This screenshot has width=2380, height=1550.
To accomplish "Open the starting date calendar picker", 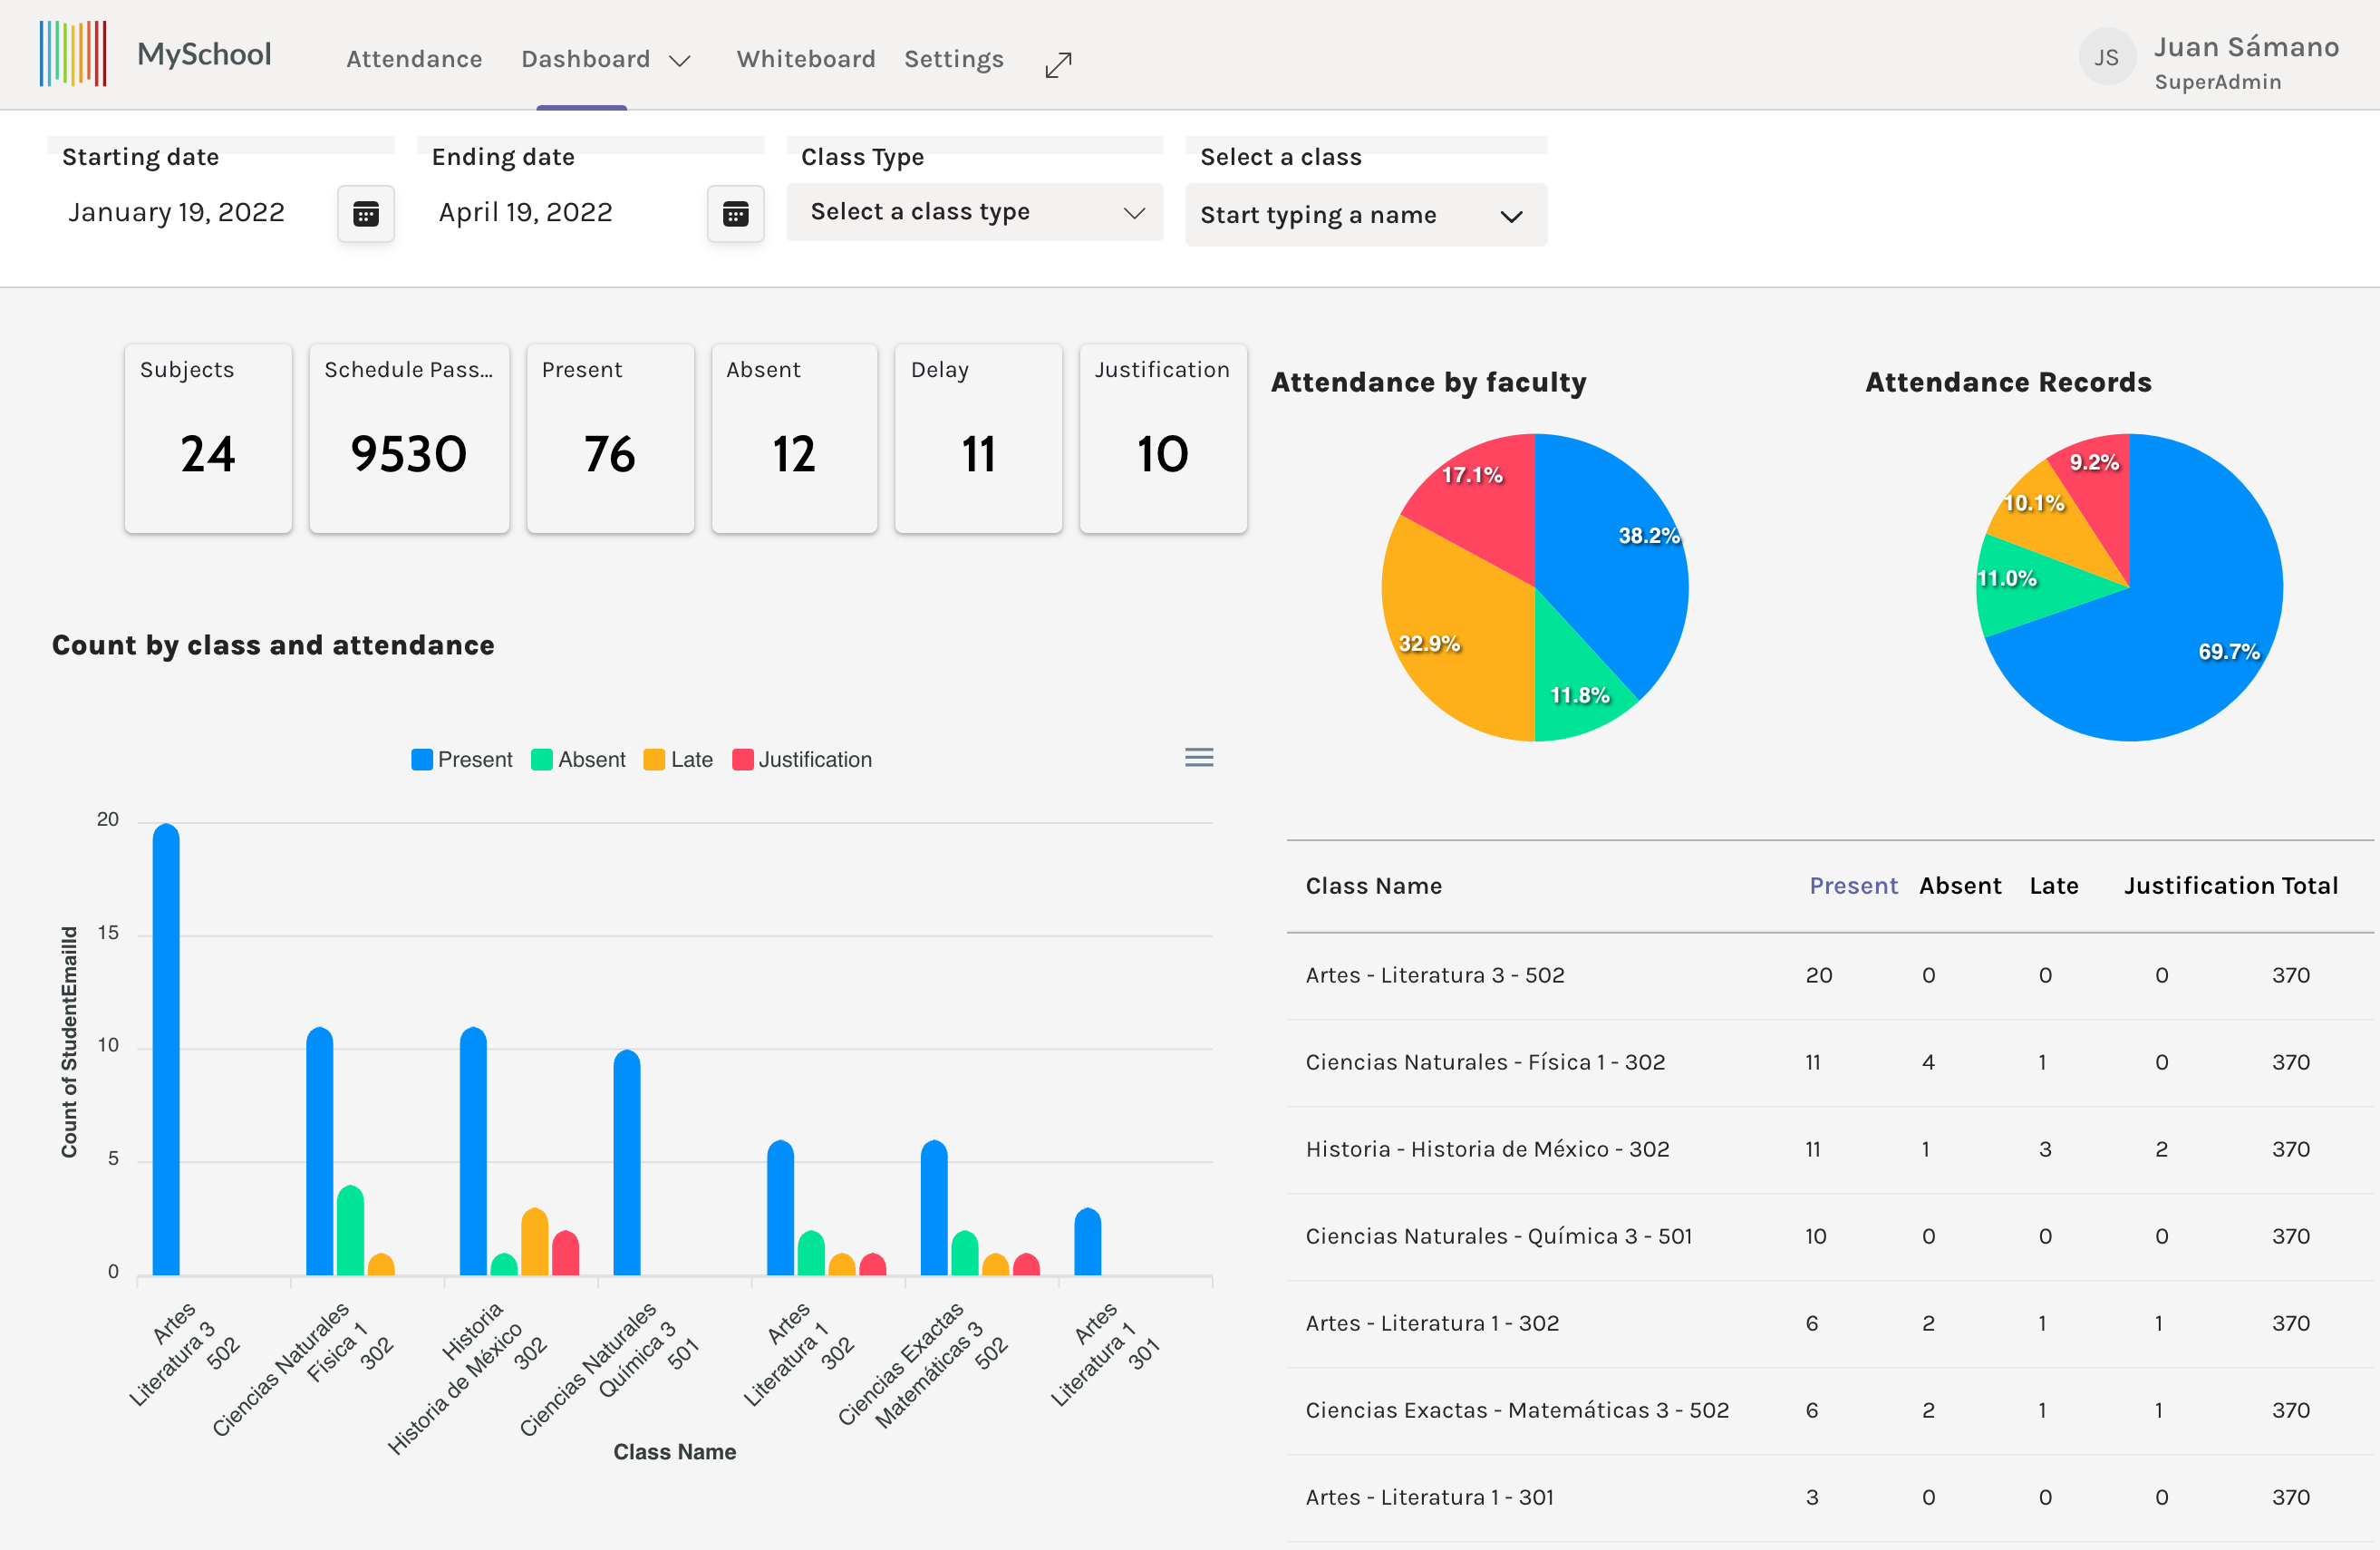I will pos(366,213).
